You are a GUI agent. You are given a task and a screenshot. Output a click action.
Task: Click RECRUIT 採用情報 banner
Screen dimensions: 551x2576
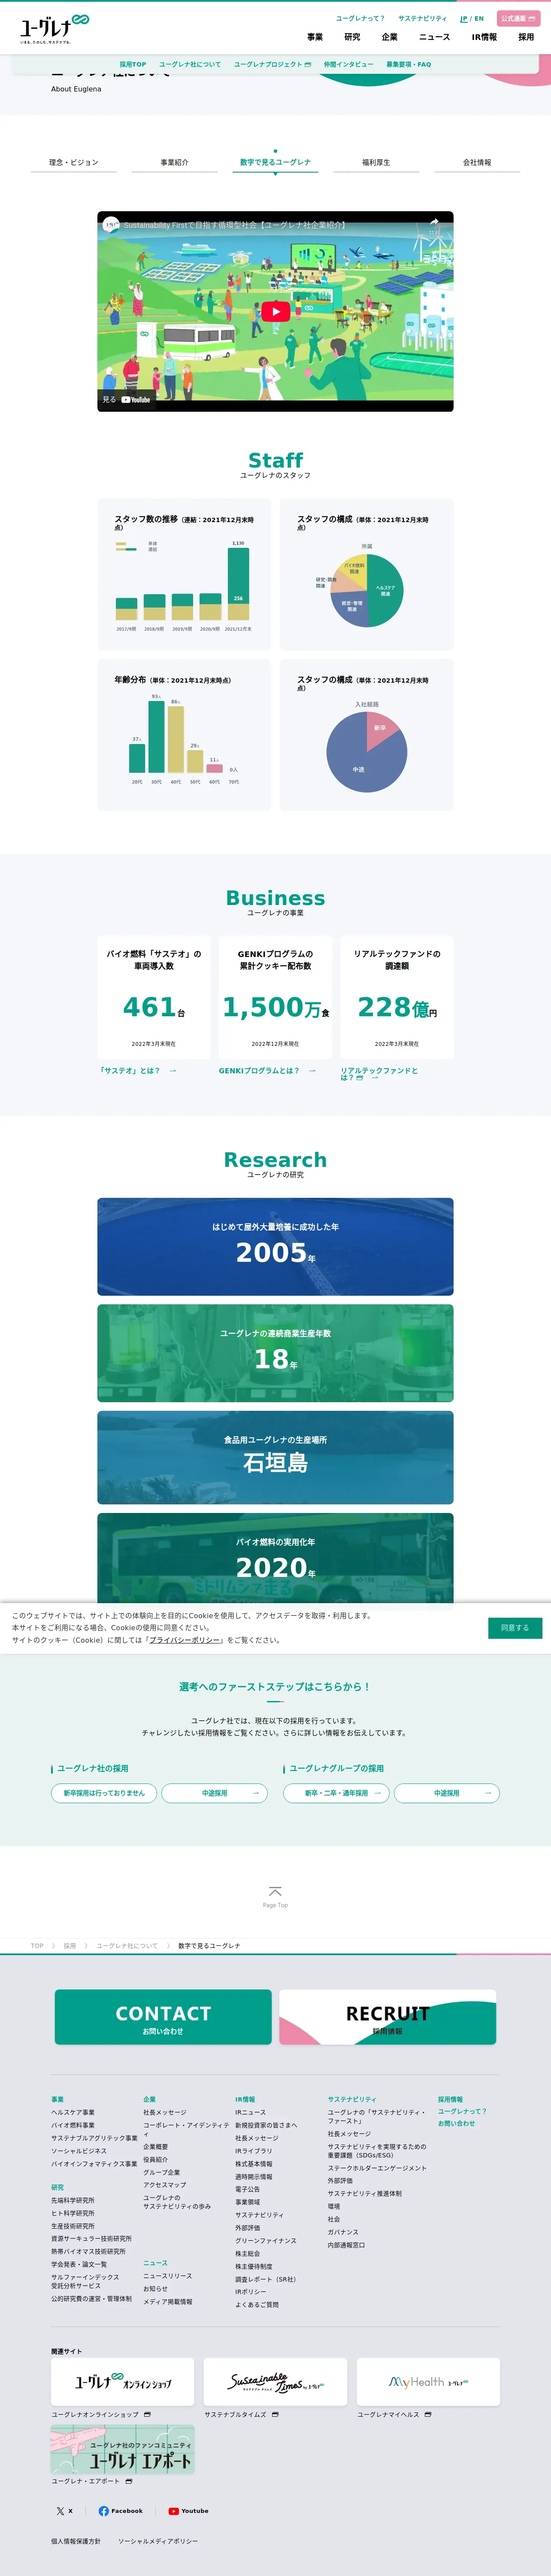pos(387,2017)
